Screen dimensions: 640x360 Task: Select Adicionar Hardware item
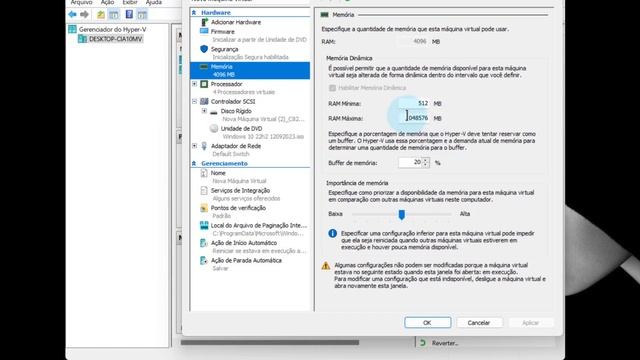click(x=236, y=22)
